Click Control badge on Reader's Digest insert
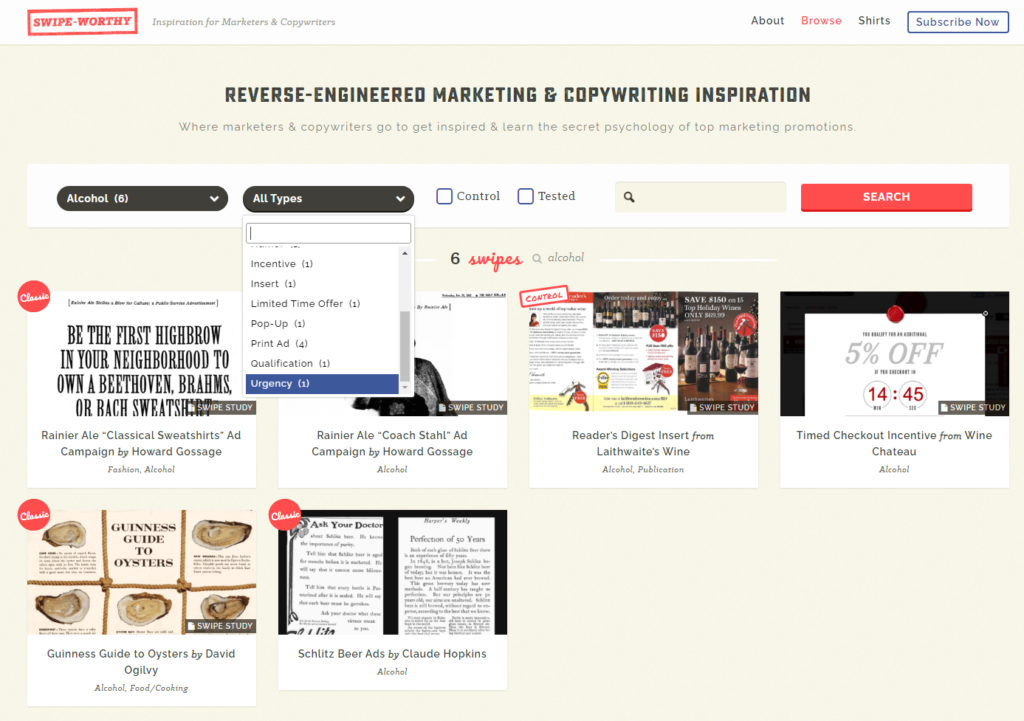Image resolution: width=1024 pixels, height=721 pixels. (x=543, y=298)
